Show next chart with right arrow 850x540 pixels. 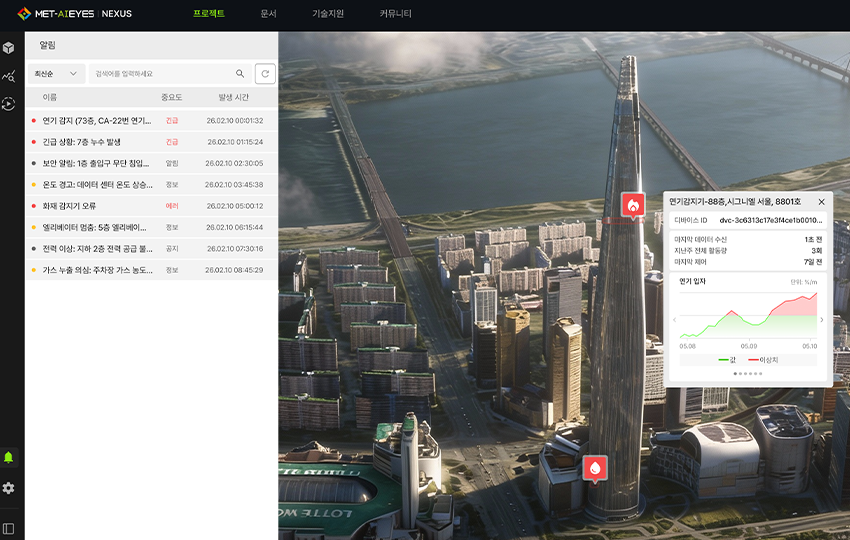point(822,320)
